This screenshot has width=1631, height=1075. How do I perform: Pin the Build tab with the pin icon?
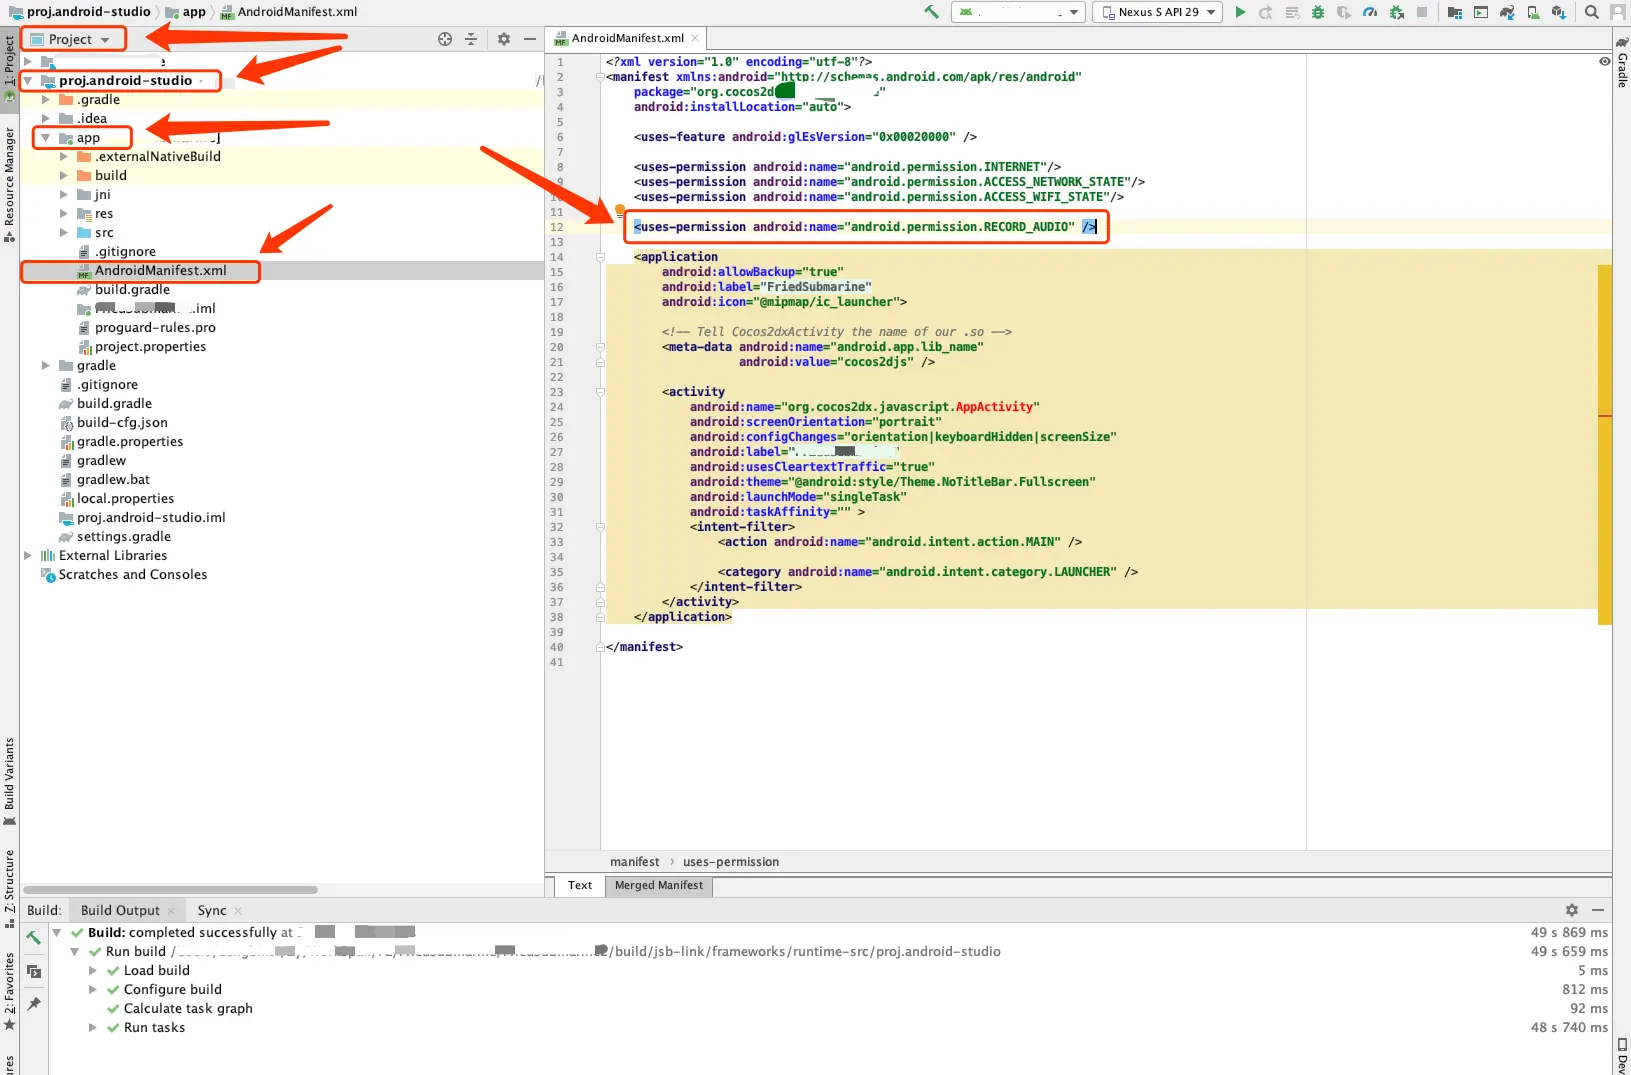[x=34, y=1004]
